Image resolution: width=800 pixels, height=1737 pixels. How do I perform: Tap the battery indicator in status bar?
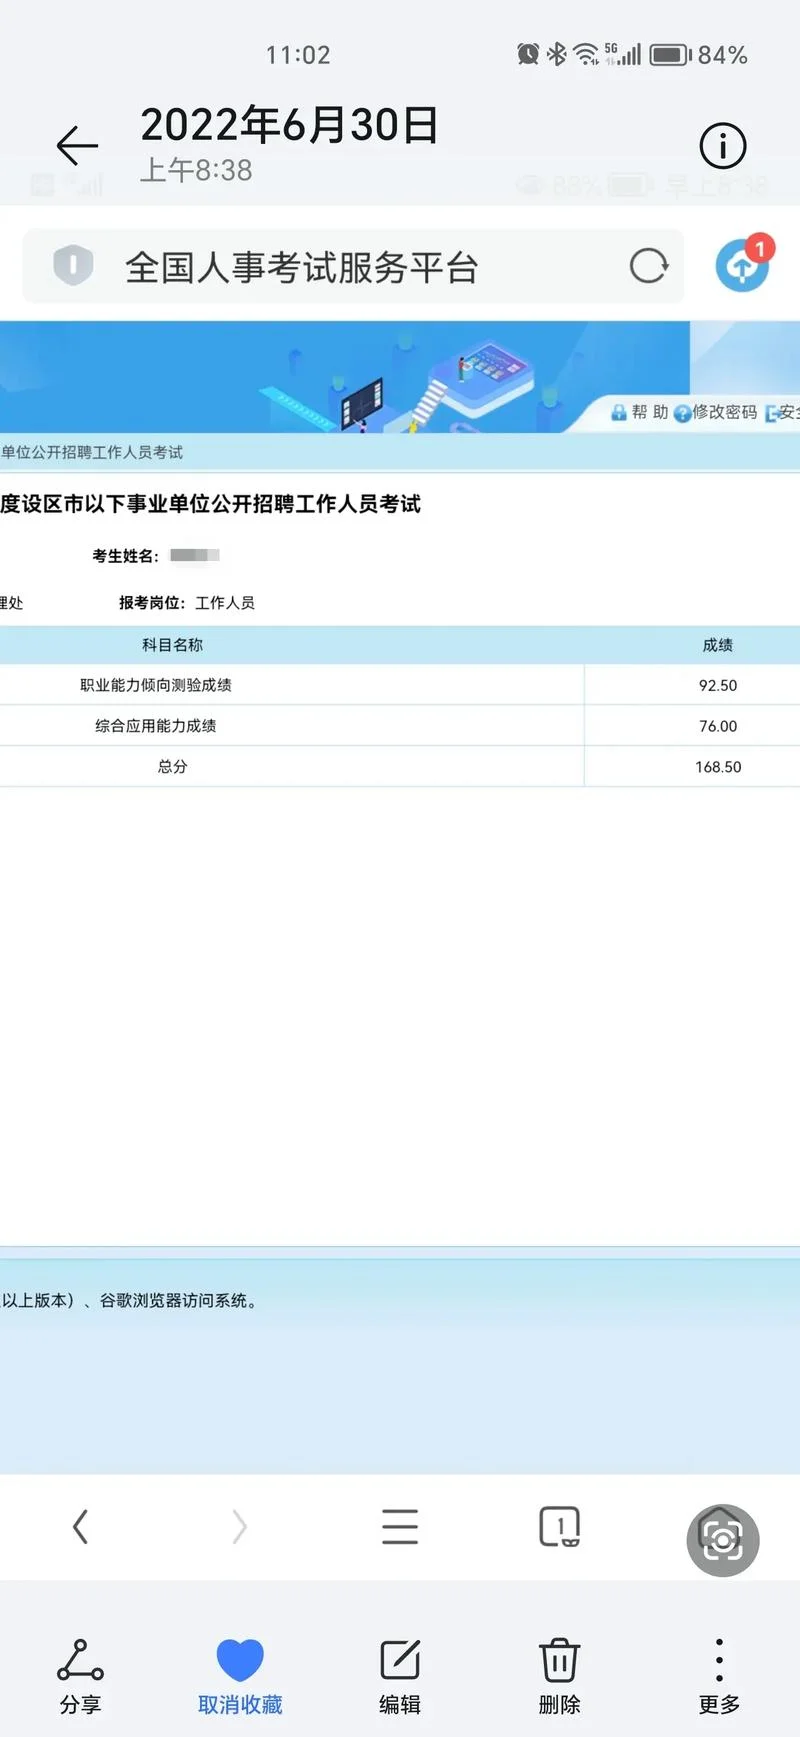point(671,54)
